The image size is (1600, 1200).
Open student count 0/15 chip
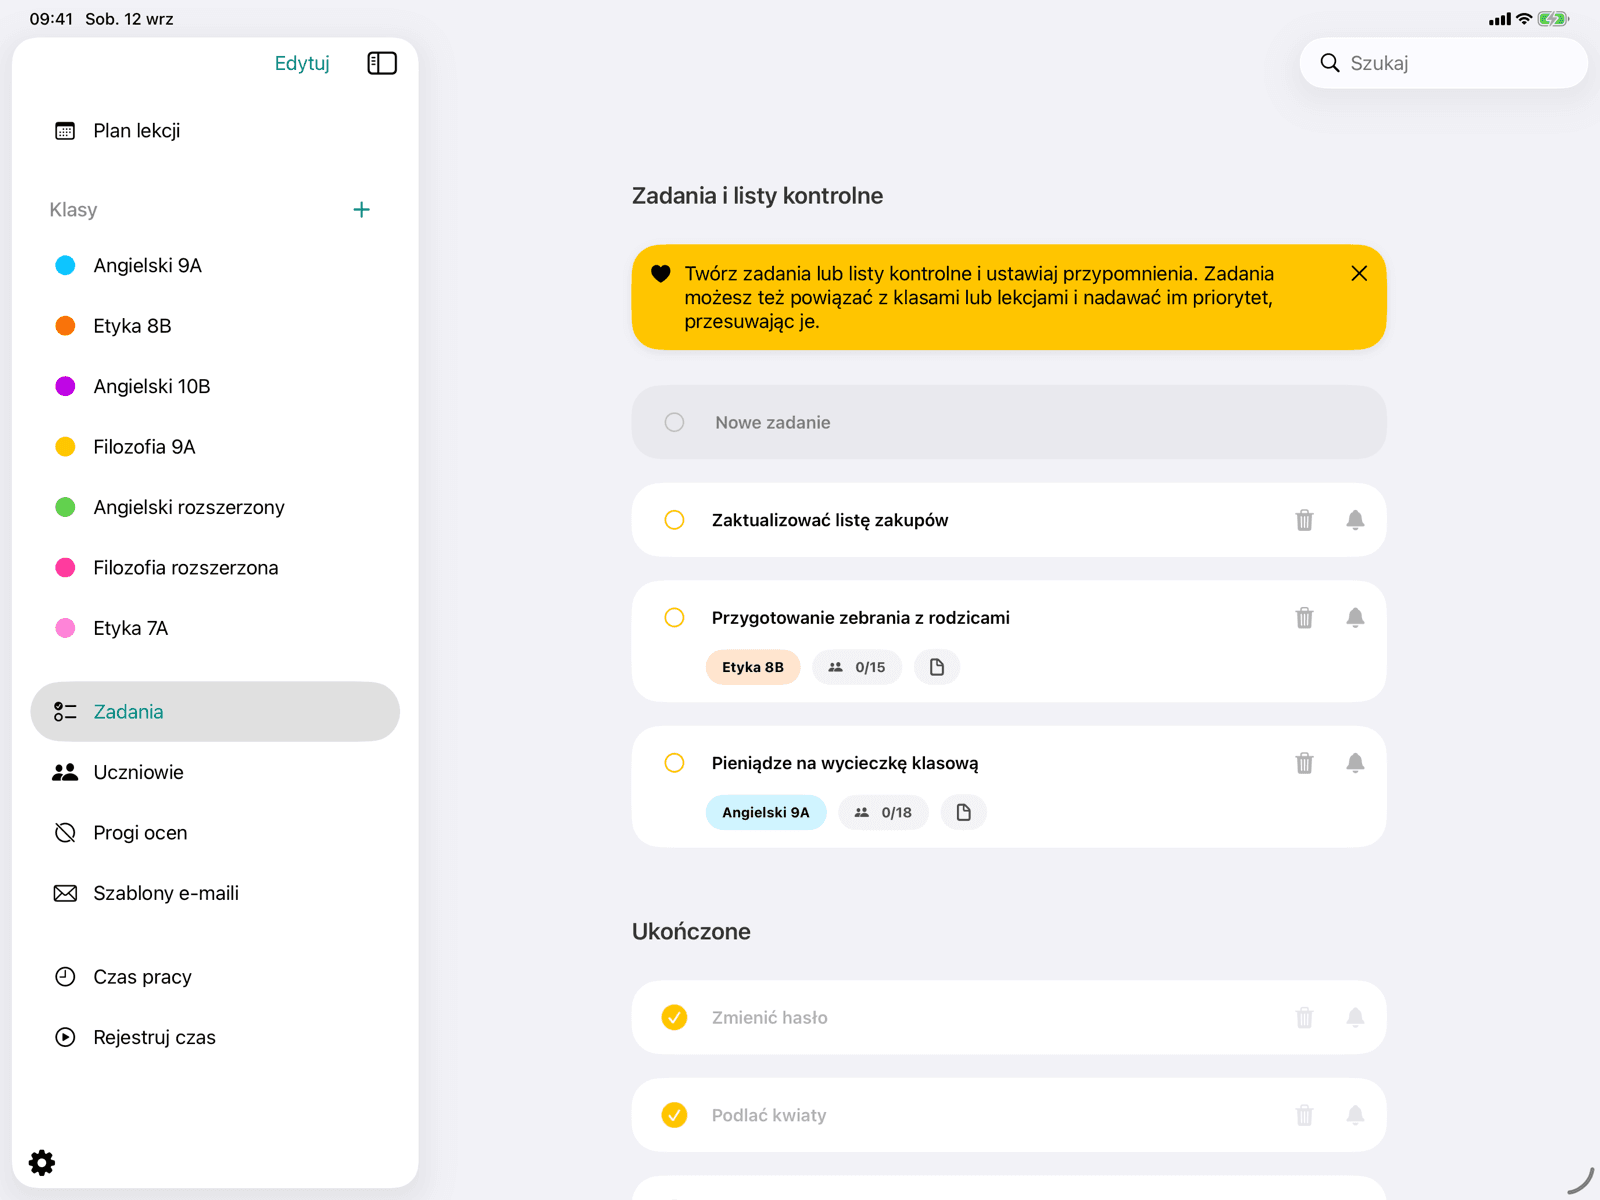click(x=857, y=667)
